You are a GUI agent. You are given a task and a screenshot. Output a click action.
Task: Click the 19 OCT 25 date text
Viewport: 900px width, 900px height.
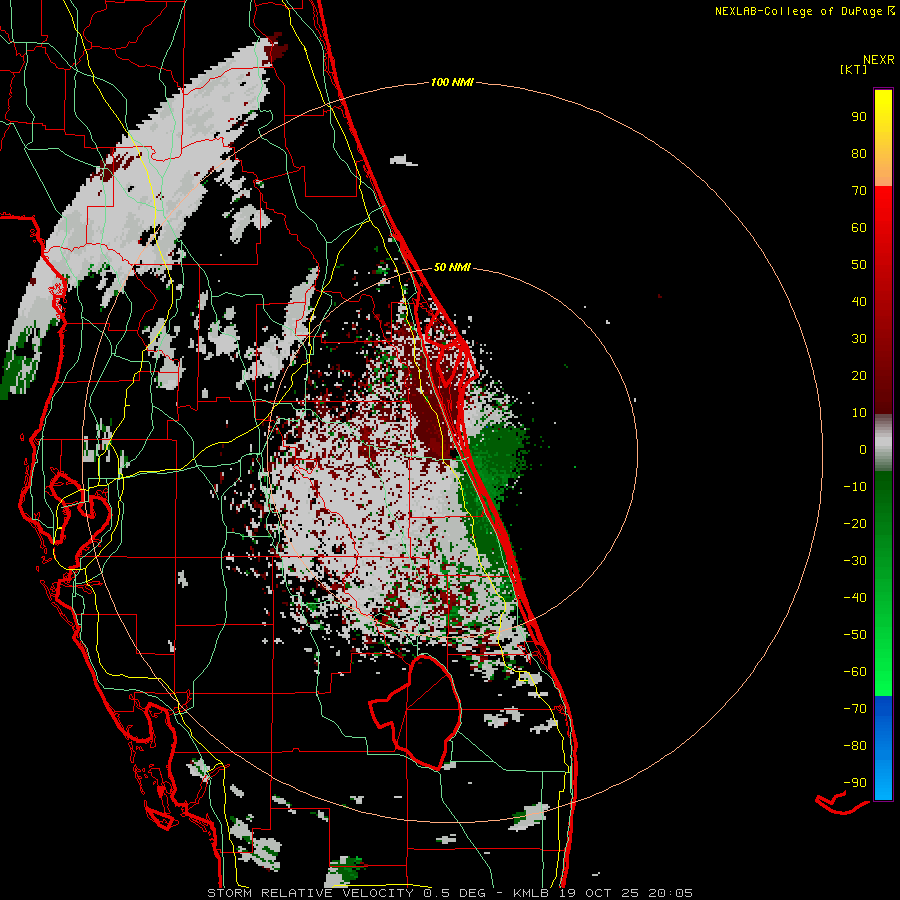pos(599,893)
